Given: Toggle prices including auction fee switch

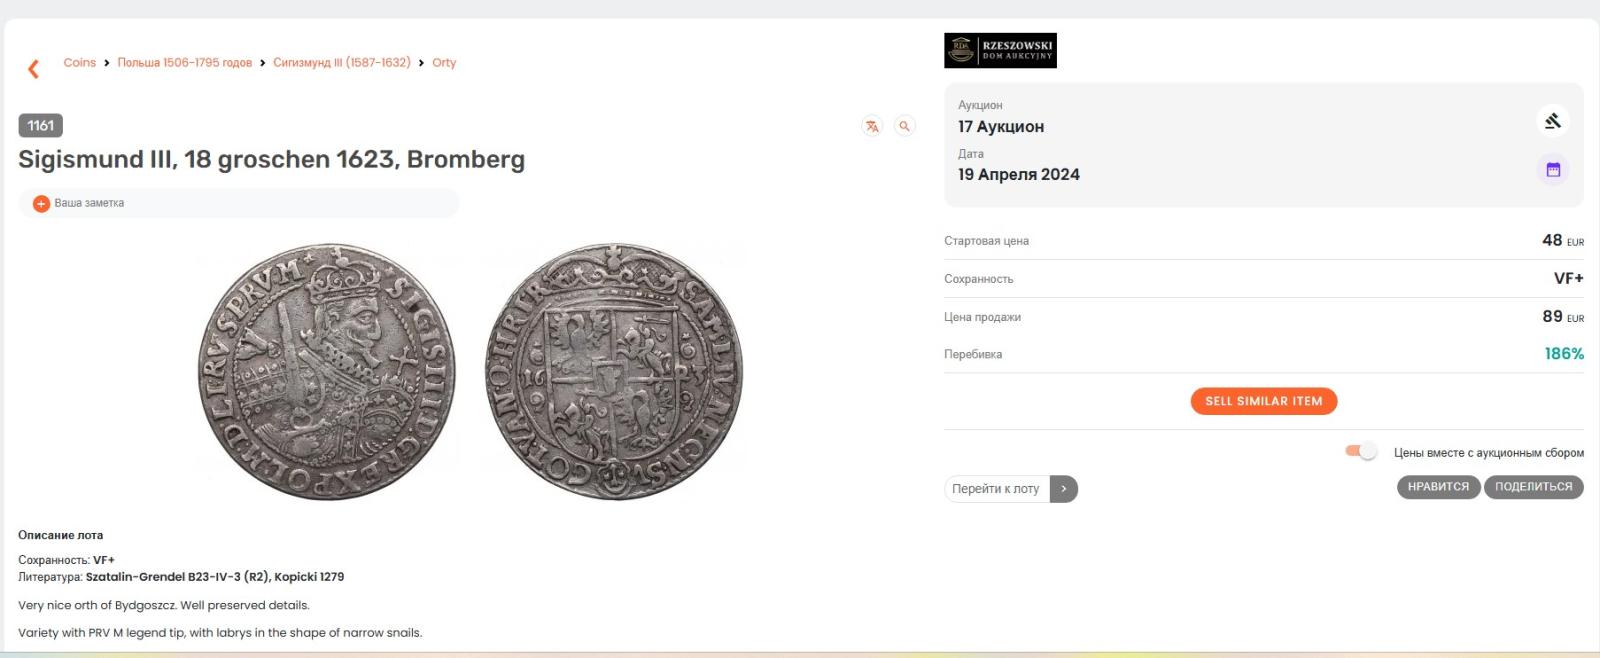Looking at the screenshot, I should (x=1361, y=451).
